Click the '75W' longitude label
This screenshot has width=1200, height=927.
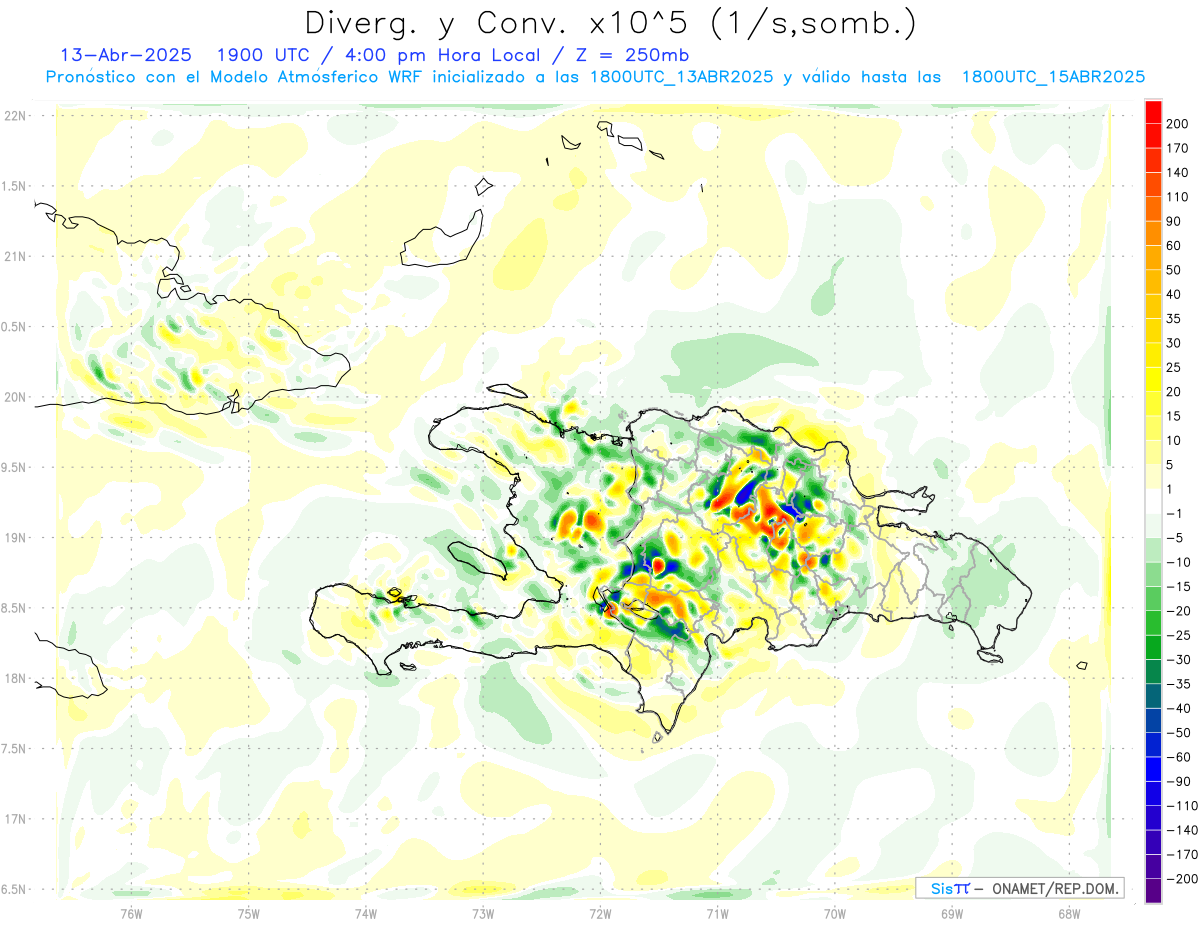(x=249, y=912)
